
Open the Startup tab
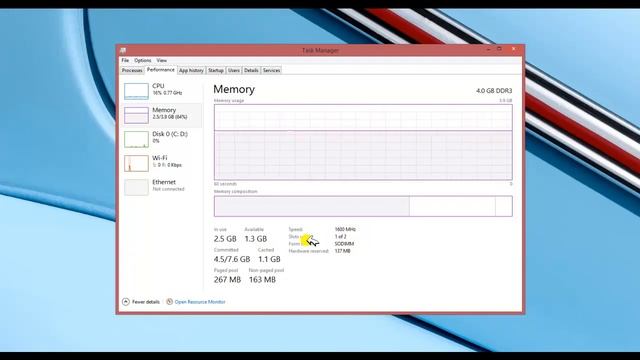tap(216, 71)
